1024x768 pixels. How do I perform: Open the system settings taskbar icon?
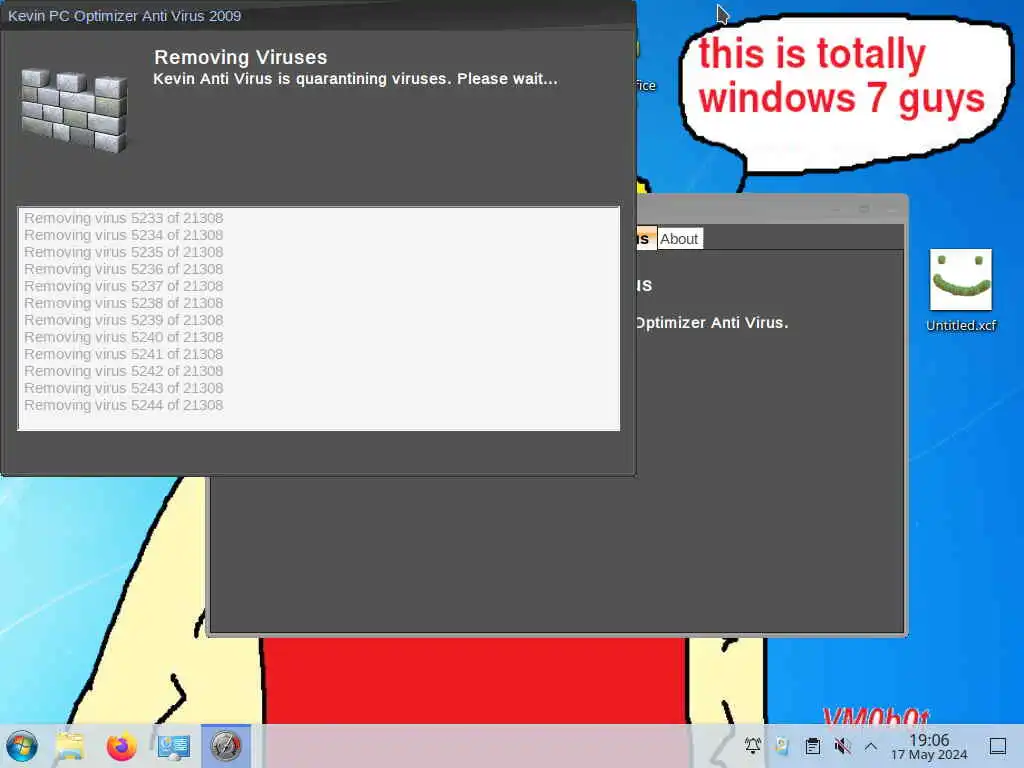(173, 746)
